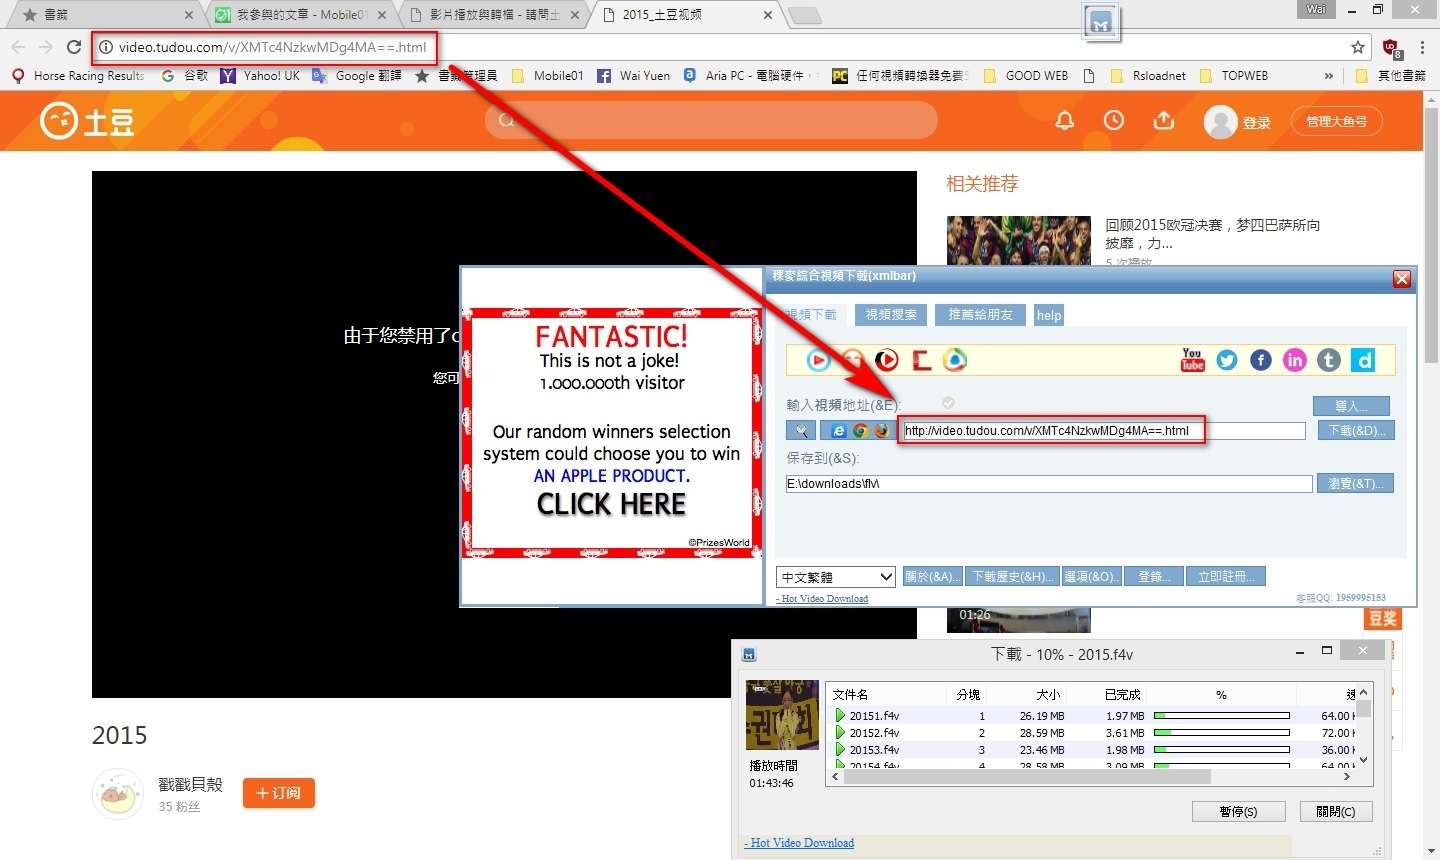Click the Firefox icon in xmlbar

(881, 431)
